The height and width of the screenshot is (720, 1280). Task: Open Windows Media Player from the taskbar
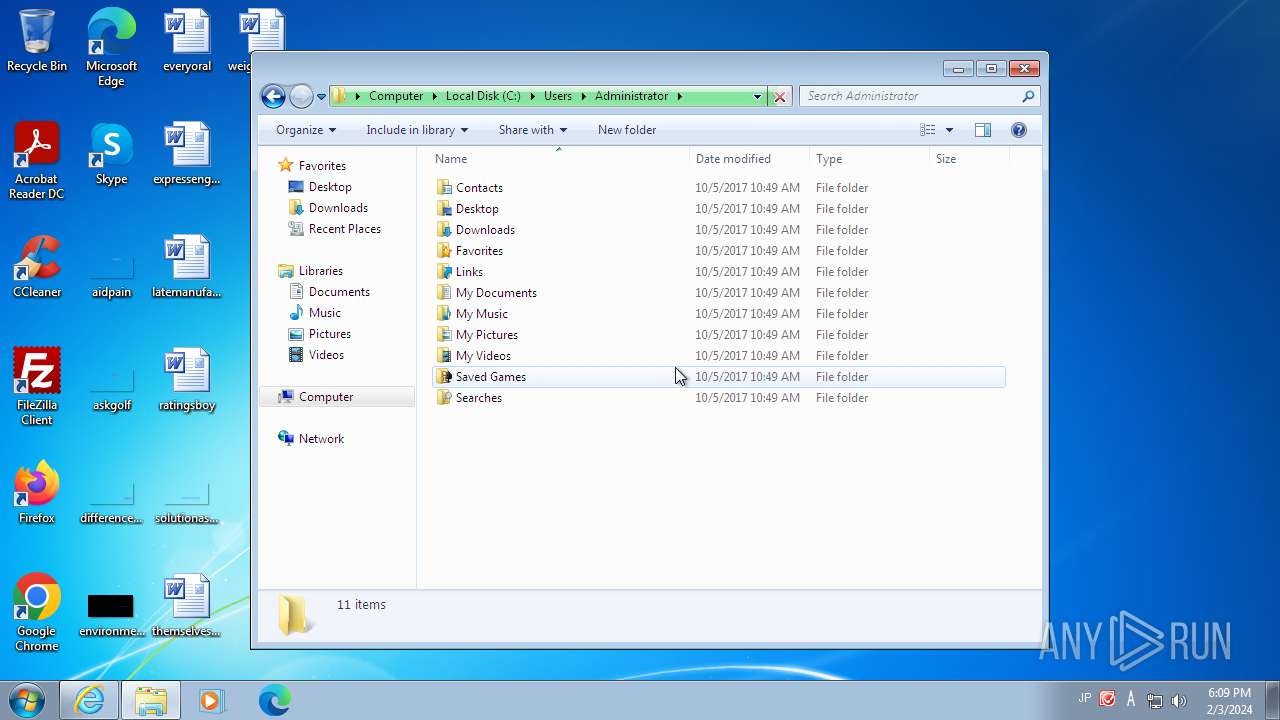pos(211,701)
